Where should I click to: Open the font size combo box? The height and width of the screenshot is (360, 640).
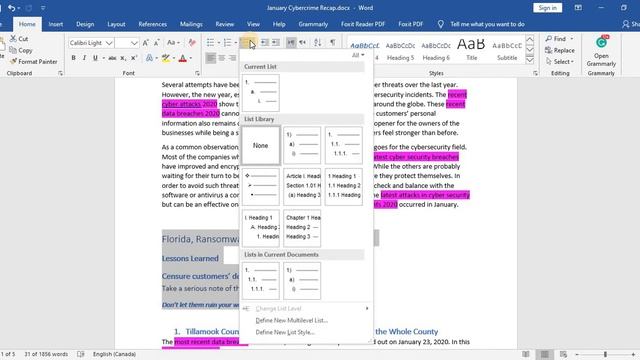127,43
